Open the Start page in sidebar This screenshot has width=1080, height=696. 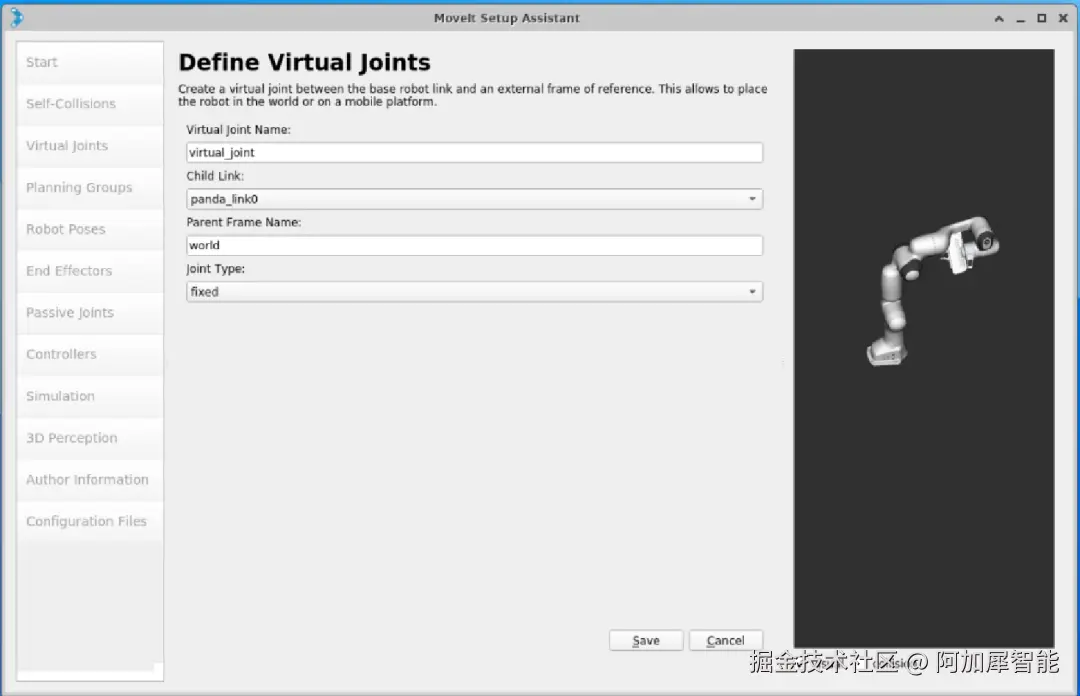pyautogui.click(x=90, y=62)
